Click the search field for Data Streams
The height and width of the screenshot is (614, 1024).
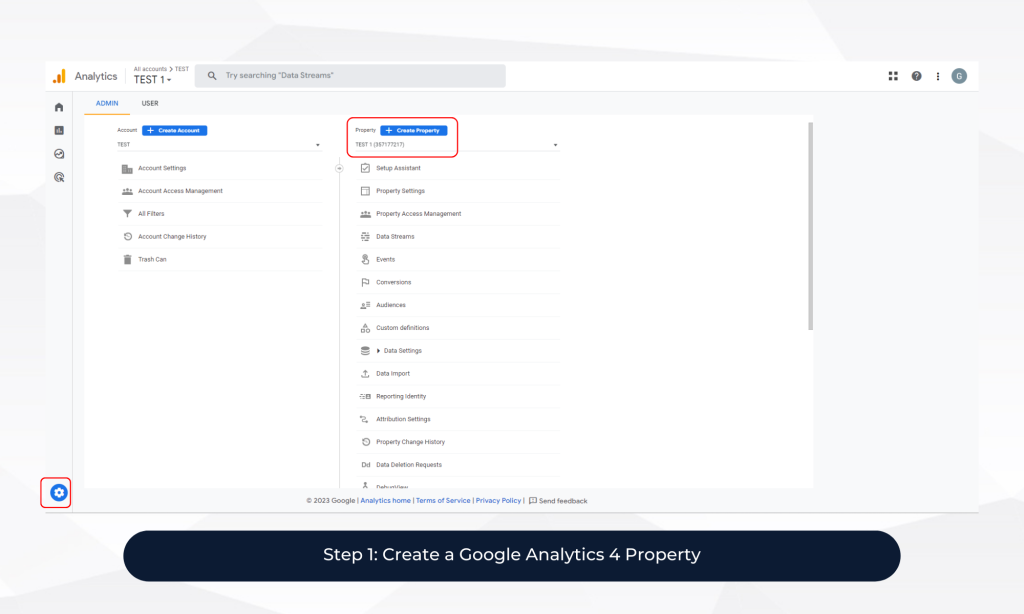tap(350, 76)
